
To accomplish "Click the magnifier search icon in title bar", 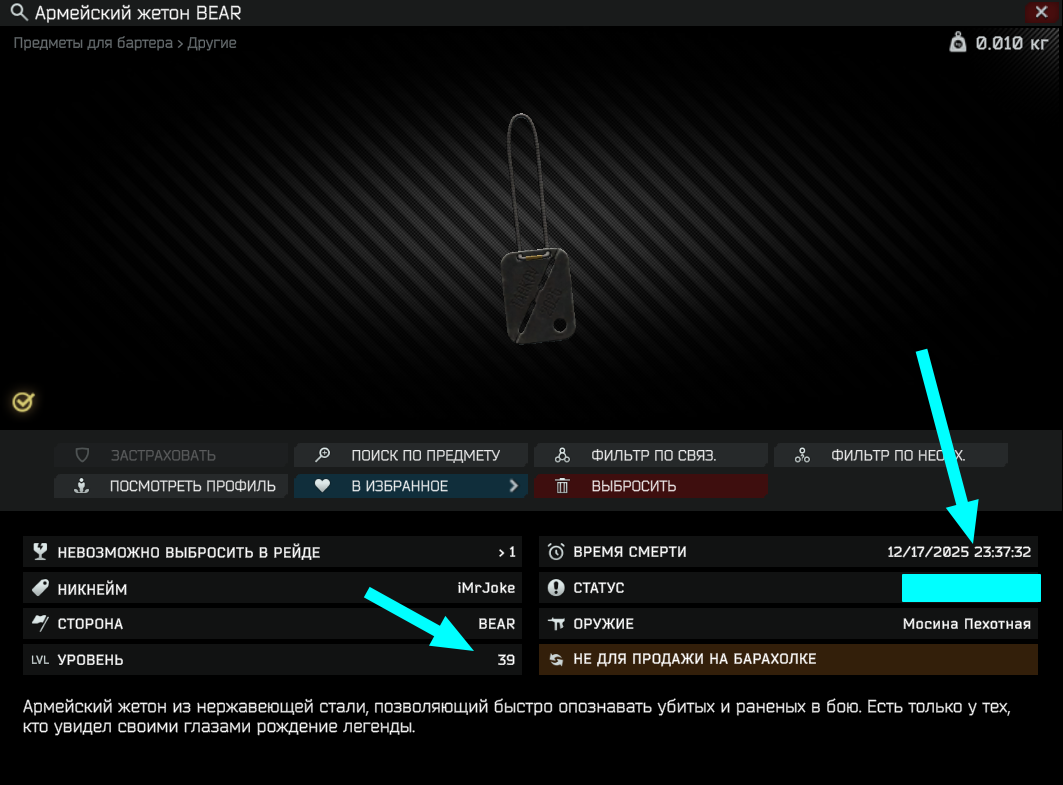I will click(19, 12).
